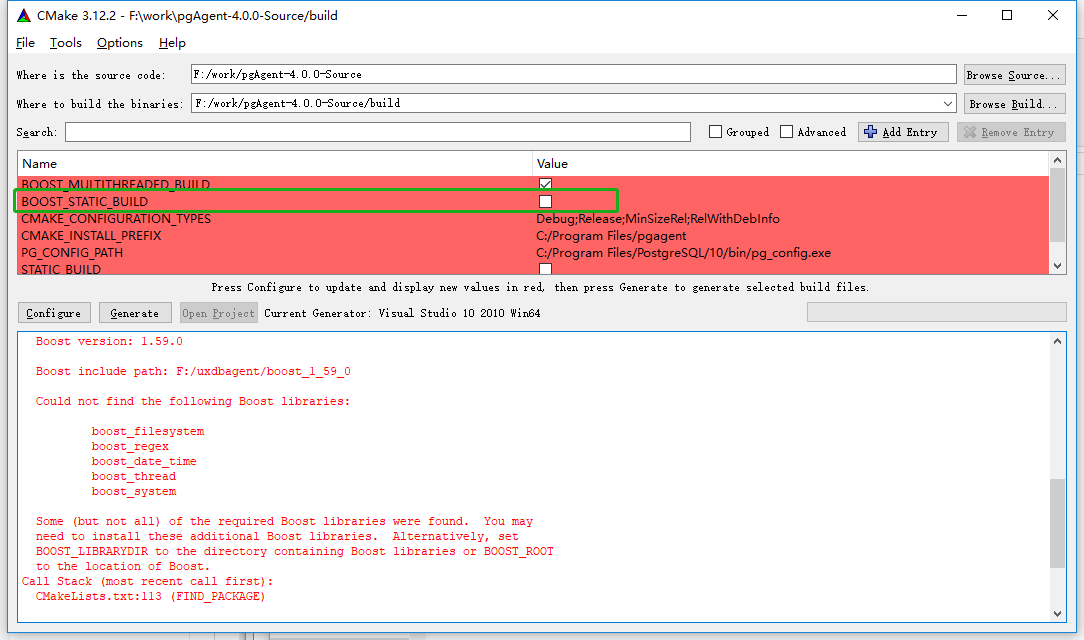Click 'CMakeLists.txt:113 (FIND_PACKAGE)' log line
Viewport: 1084px width, 640px height.
[150, 596]
